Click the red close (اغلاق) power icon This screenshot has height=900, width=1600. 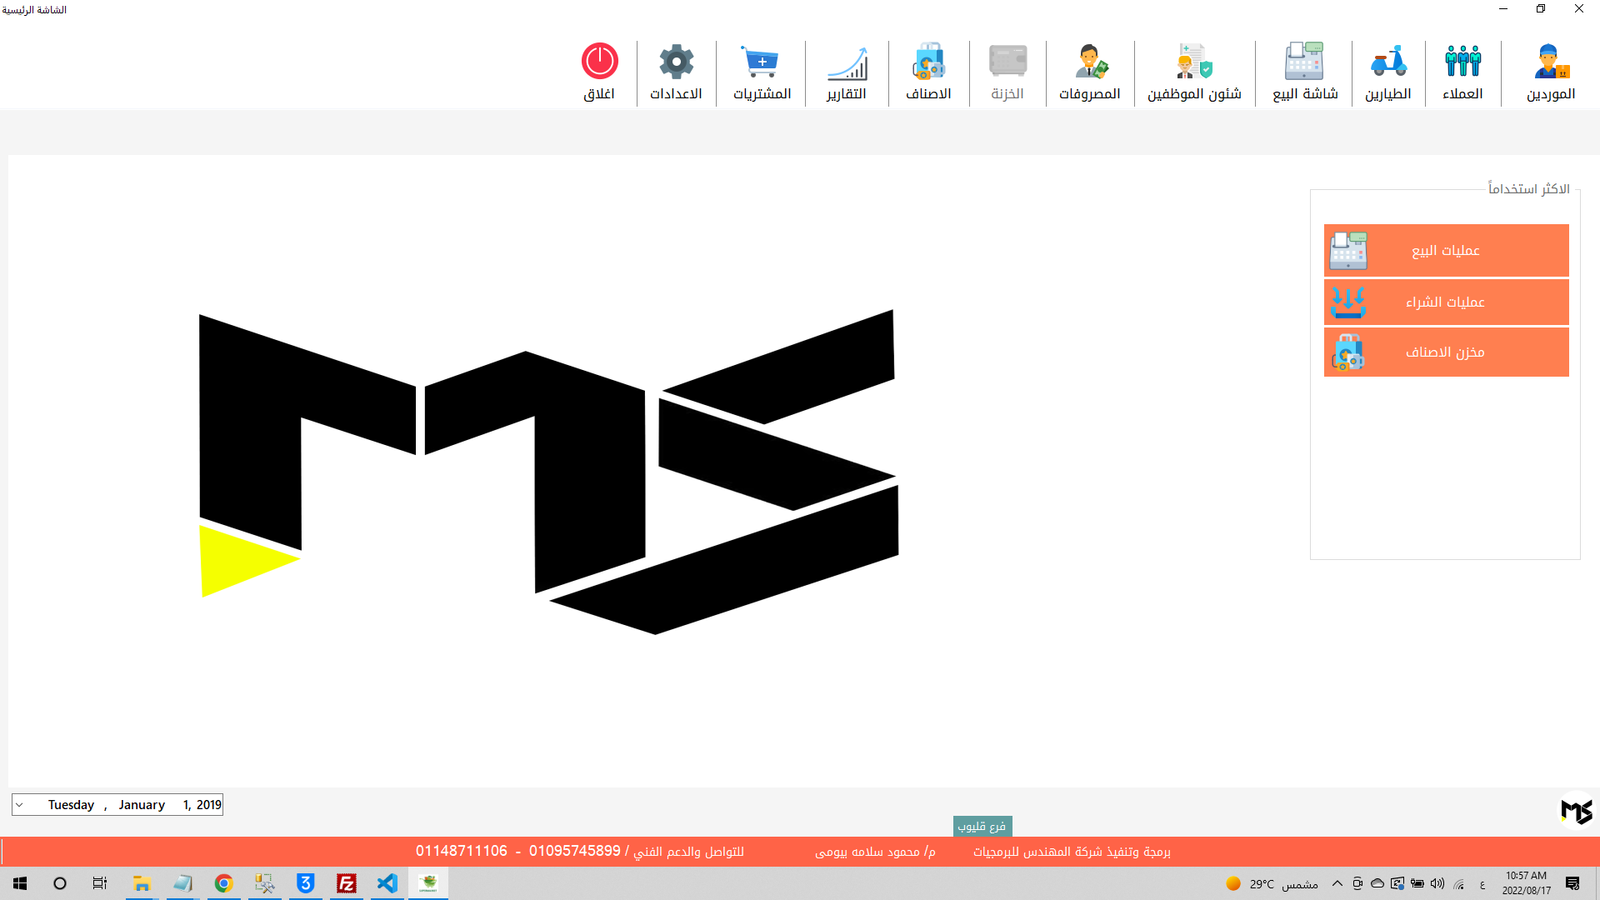599,63
